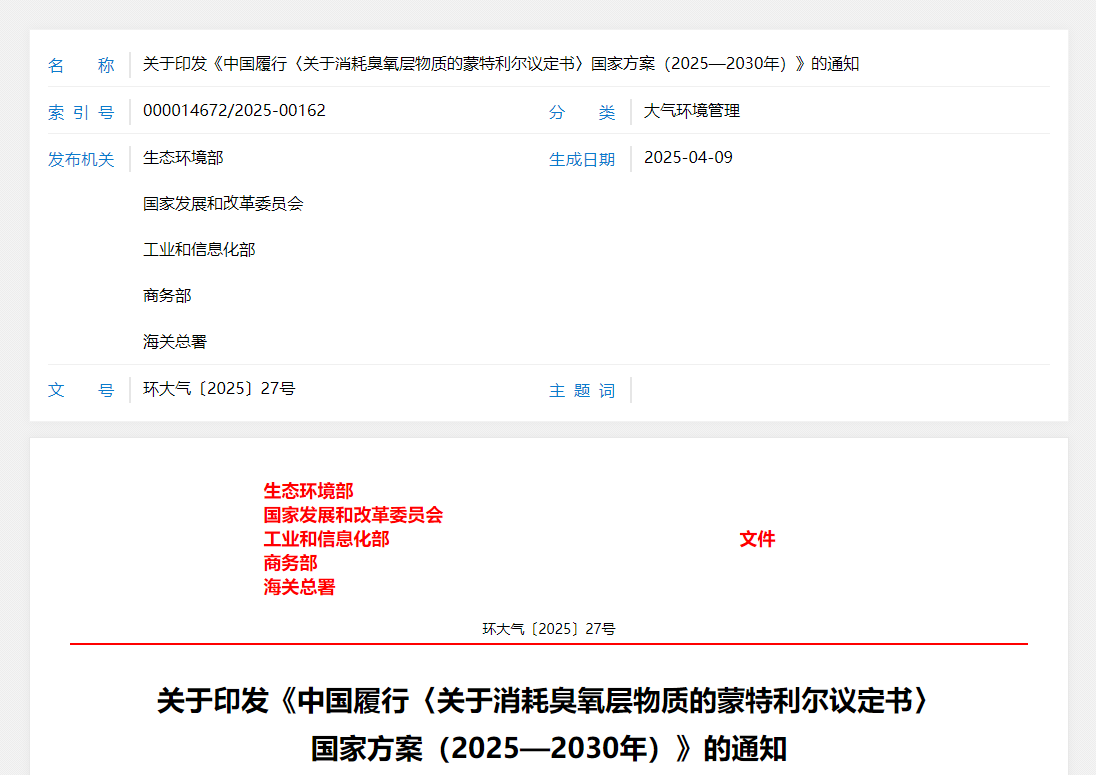Viewport: 1096px width, 775px height.
Task: Click the bold notice title 关于印发...的通知
Action: 546,725
